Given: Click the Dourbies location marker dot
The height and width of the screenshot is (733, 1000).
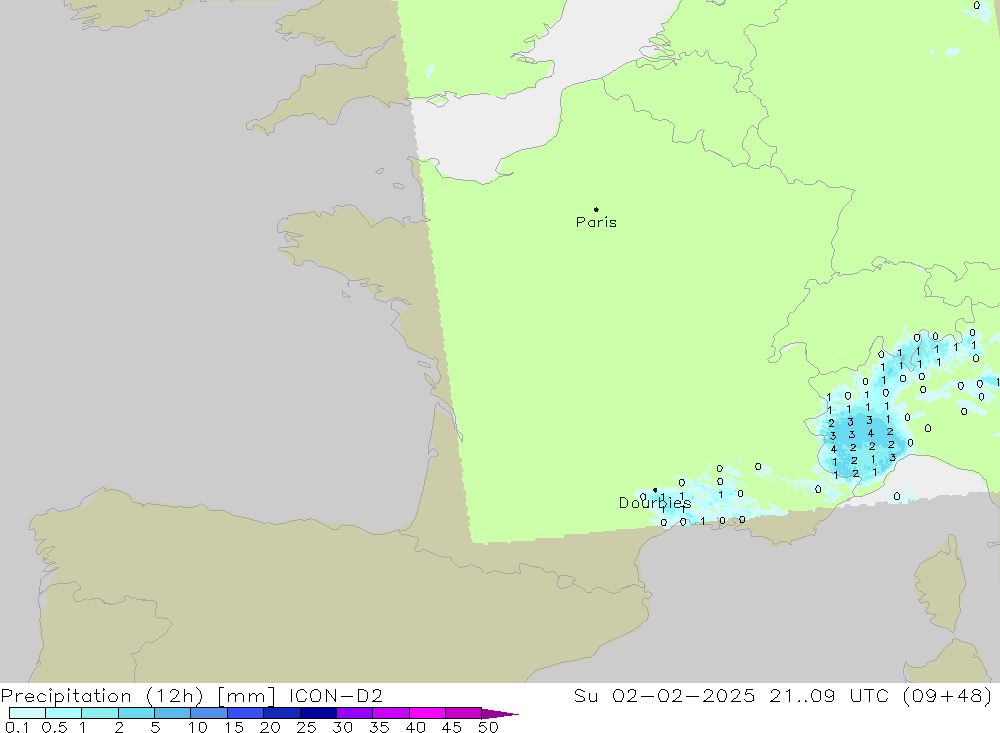Looking at the screenshot, I should point(655,490).
